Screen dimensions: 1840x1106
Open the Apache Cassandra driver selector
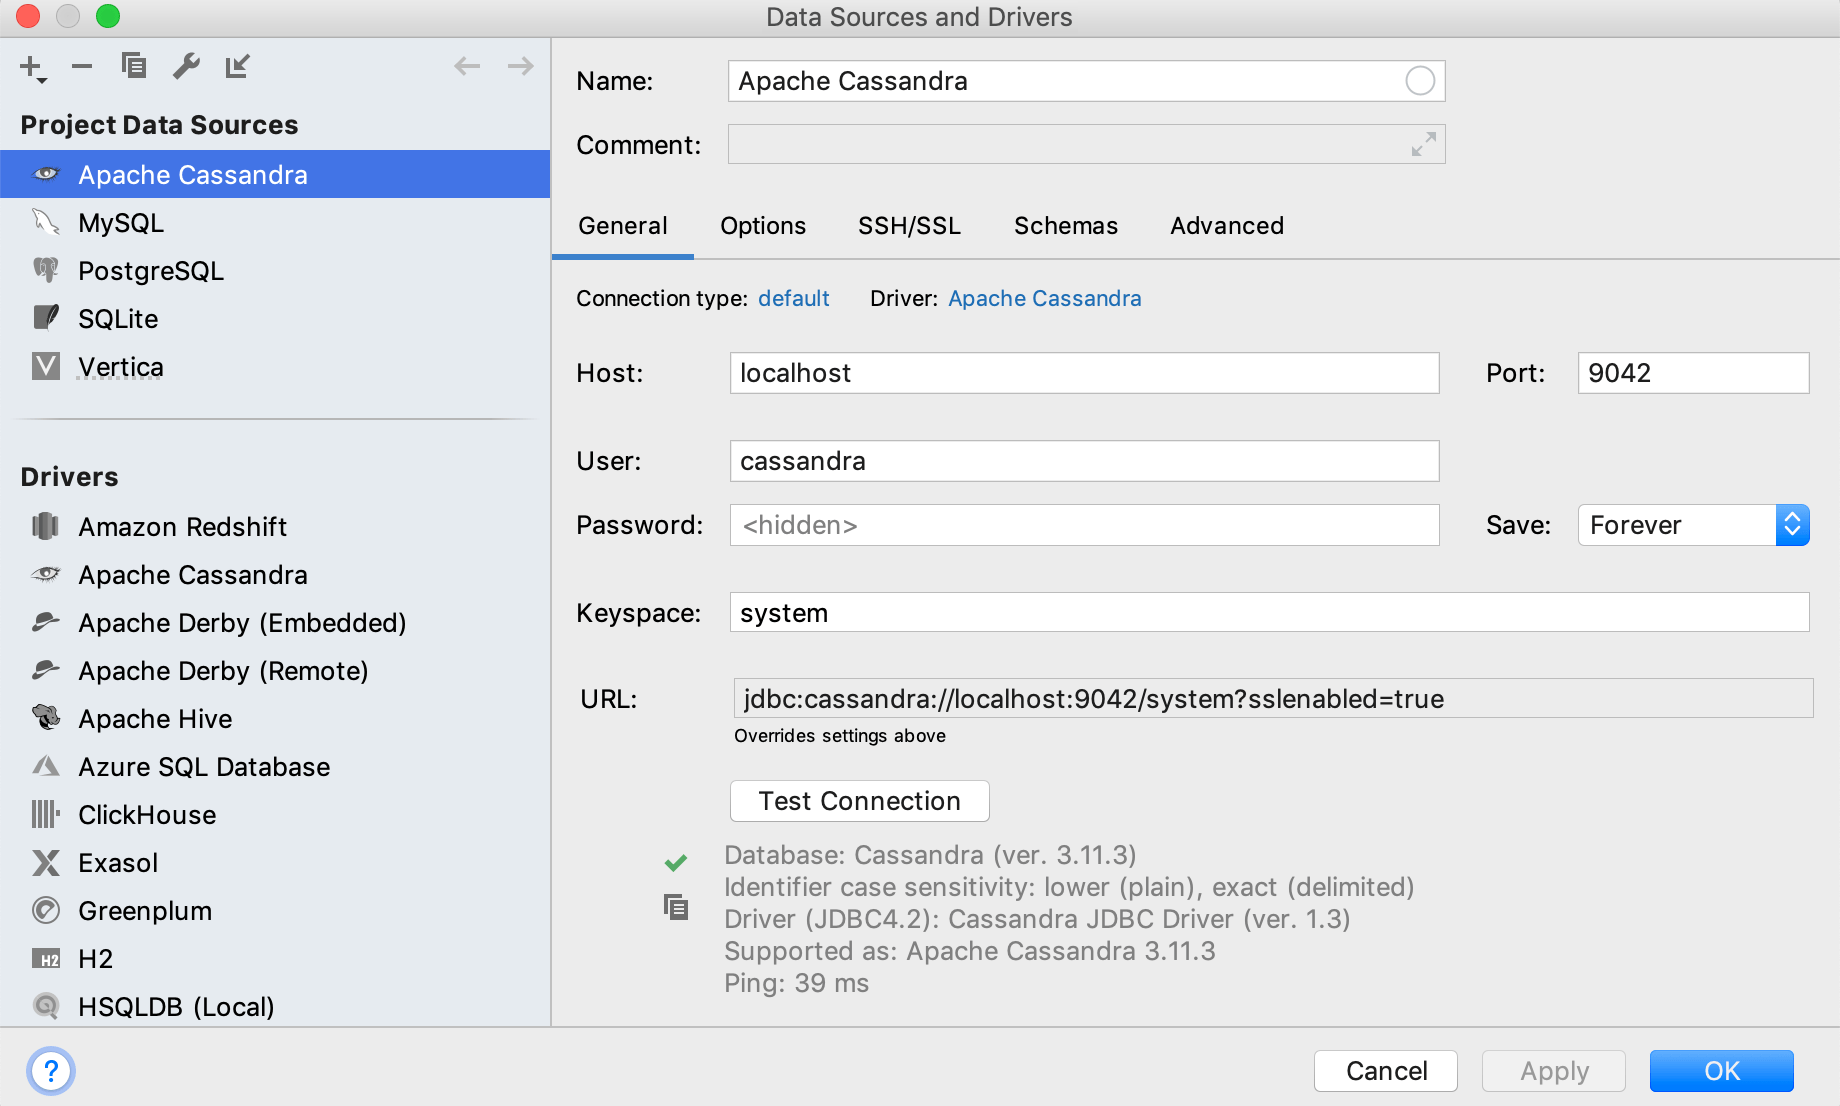pyautogui.click(x=1044, y=298)
